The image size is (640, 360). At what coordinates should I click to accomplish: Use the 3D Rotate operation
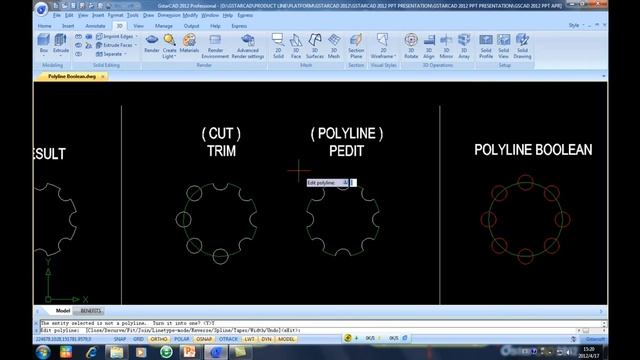click(x=411, y=46)
